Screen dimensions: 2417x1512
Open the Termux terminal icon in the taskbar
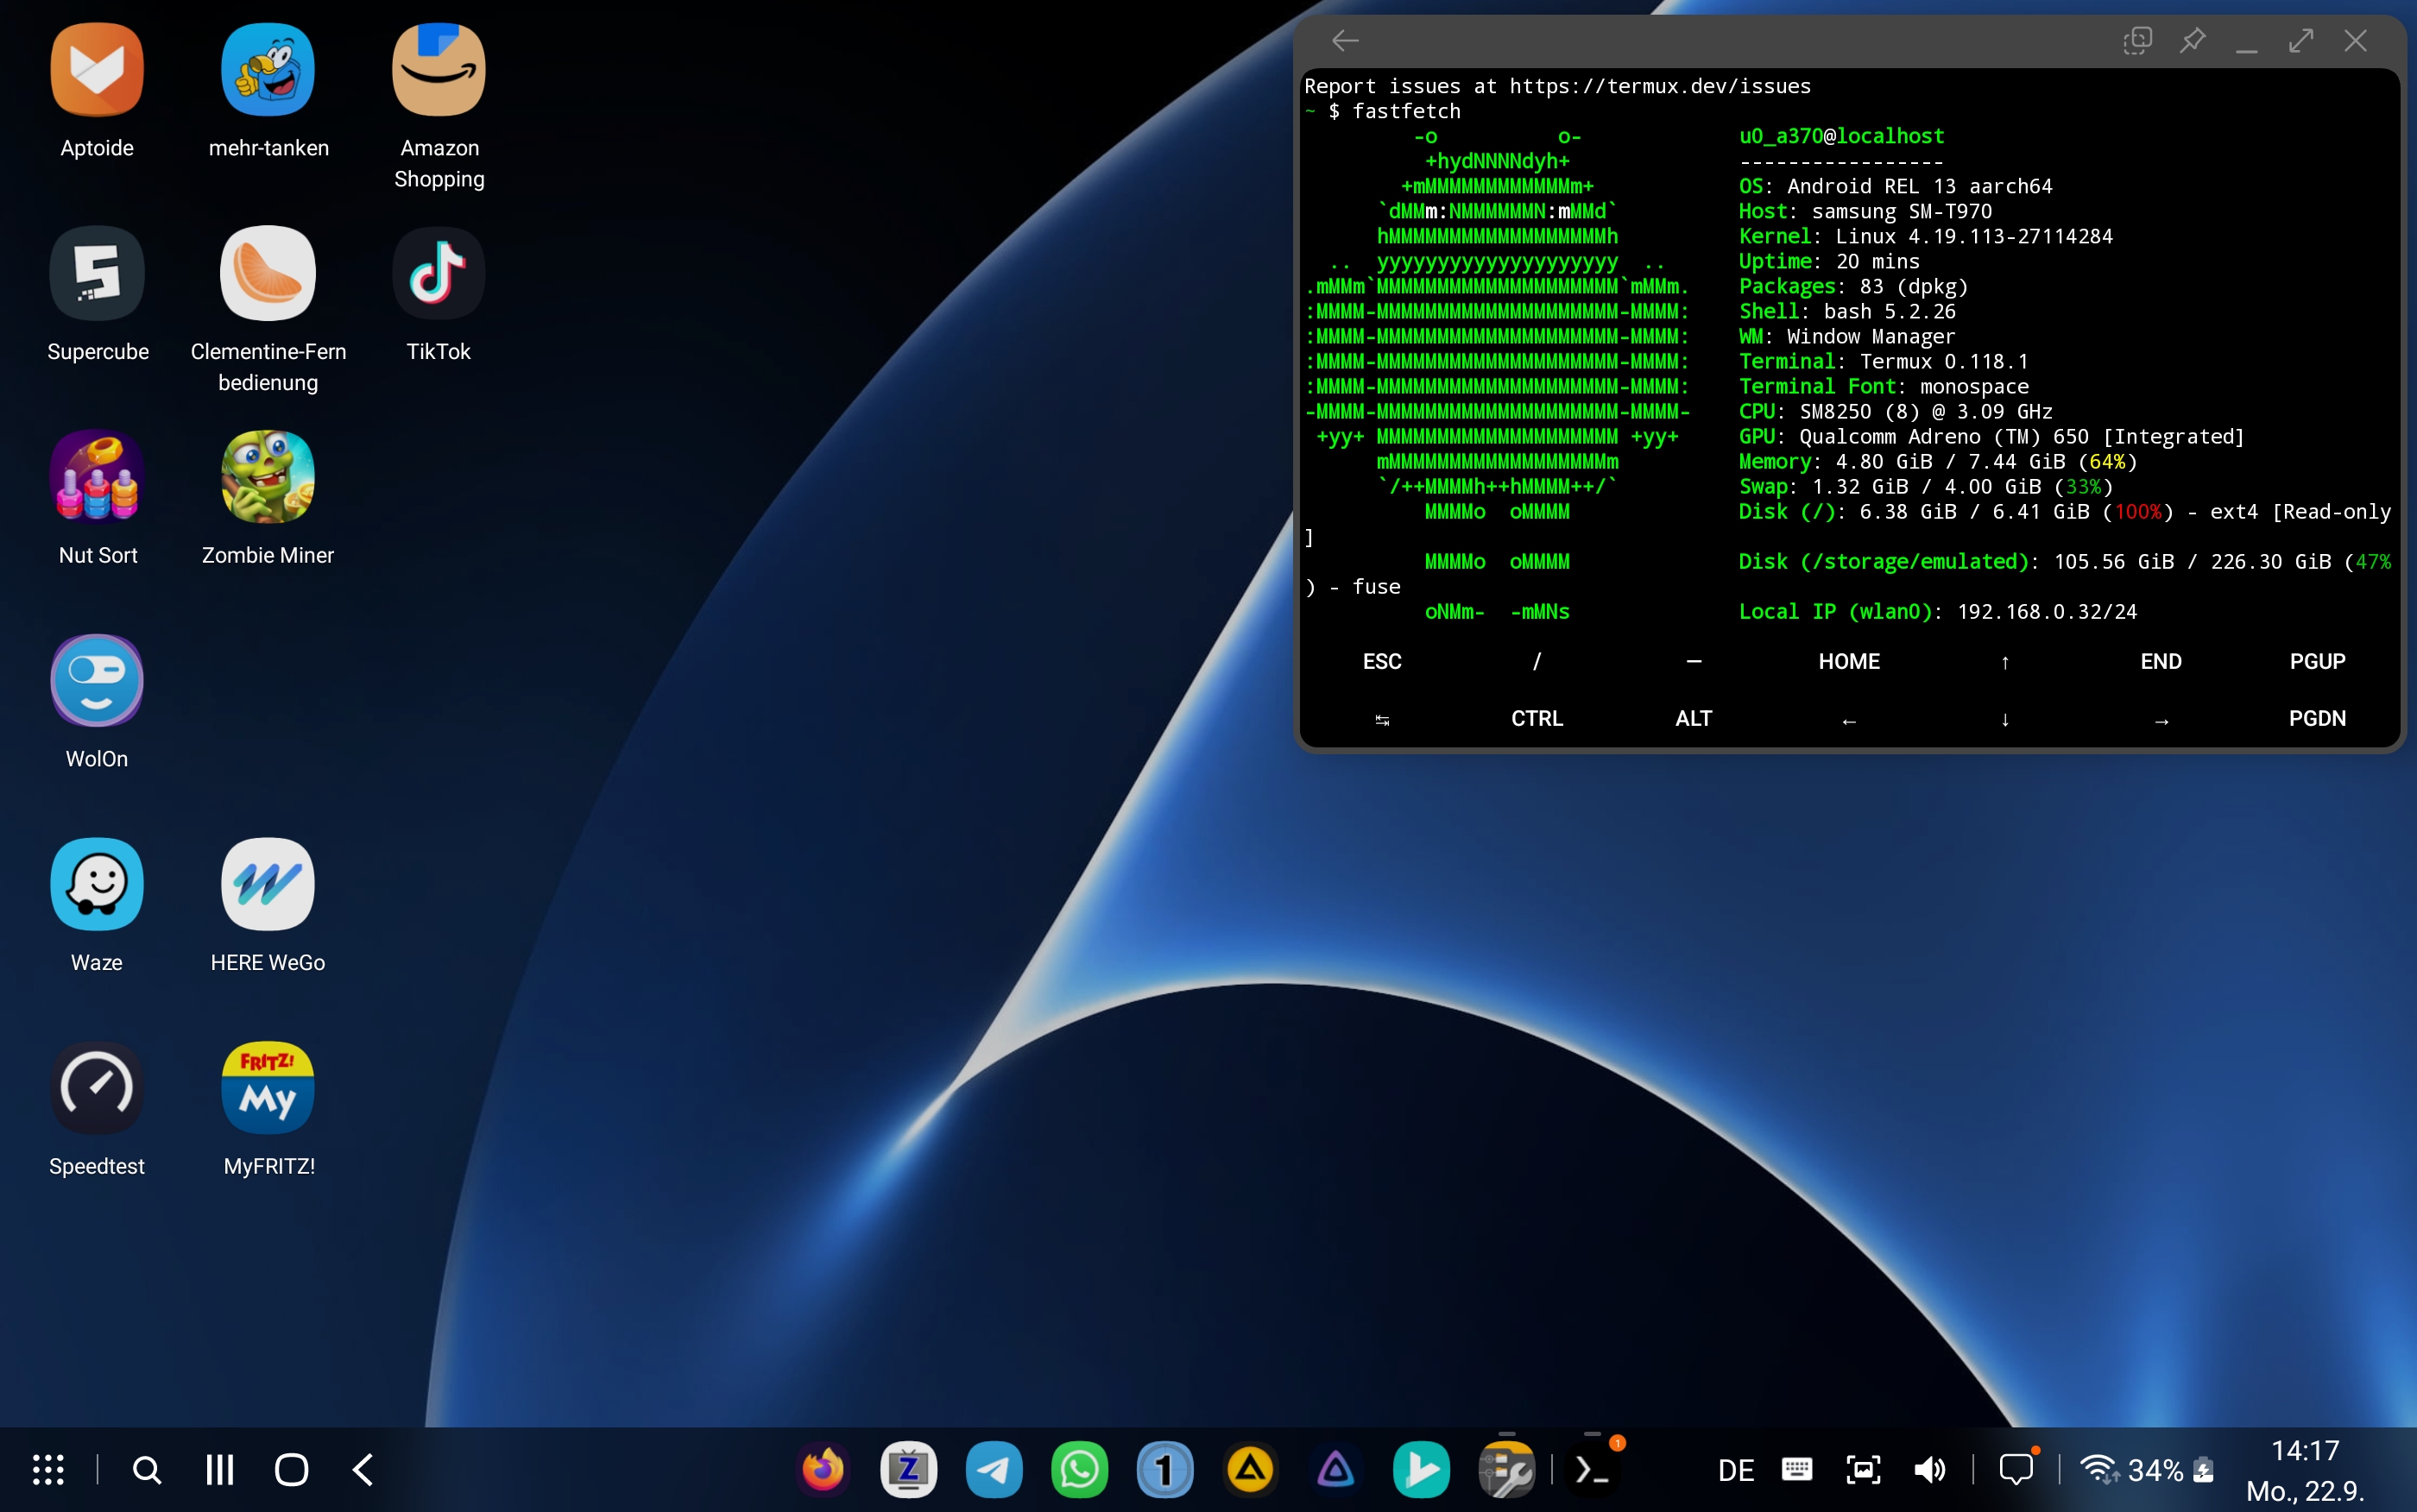(1593, 1470)
